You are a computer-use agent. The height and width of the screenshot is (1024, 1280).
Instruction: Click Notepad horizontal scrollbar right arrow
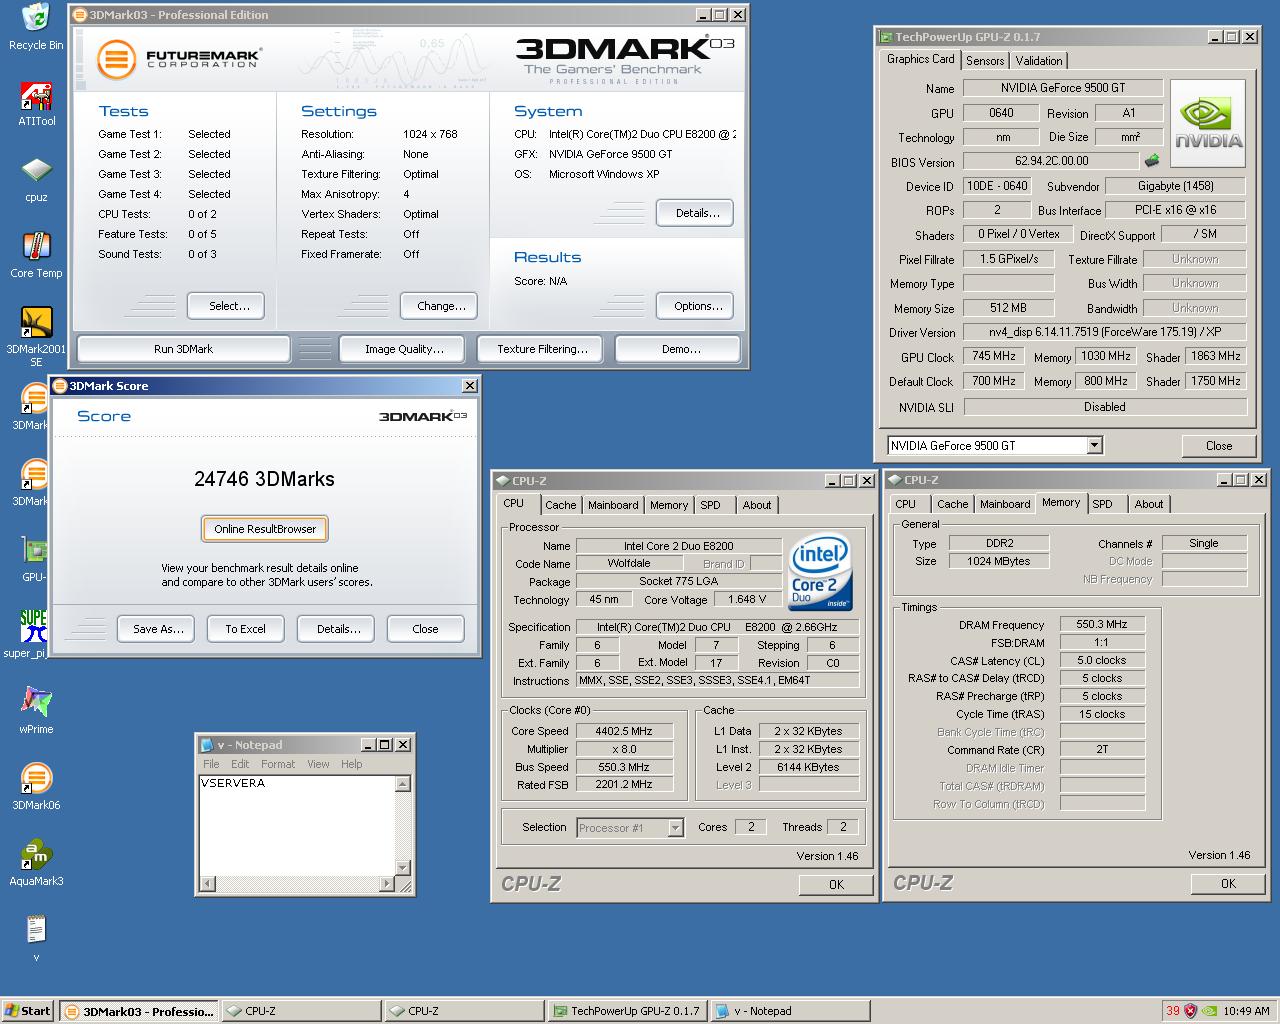coord(388,883)
